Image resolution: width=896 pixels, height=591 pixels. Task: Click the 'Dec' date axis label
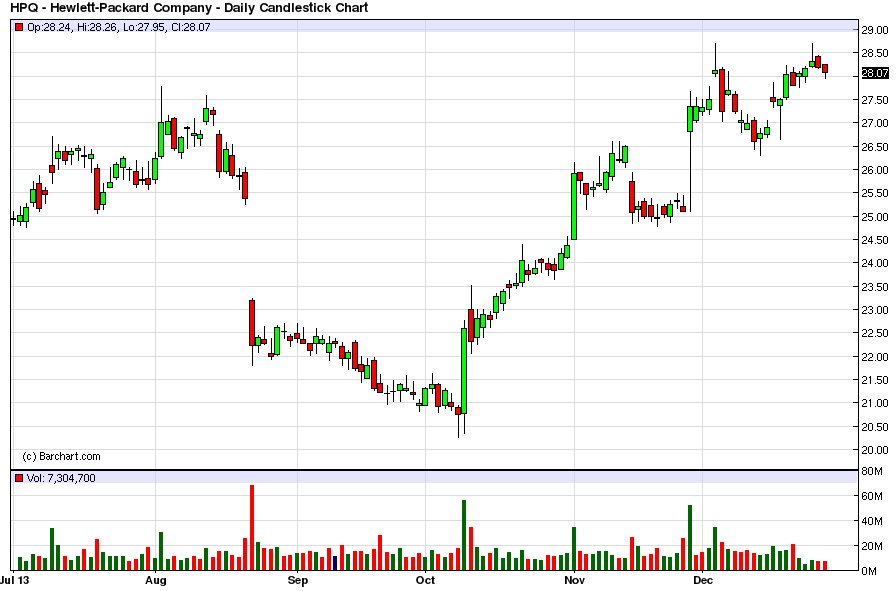coord(703,580)
